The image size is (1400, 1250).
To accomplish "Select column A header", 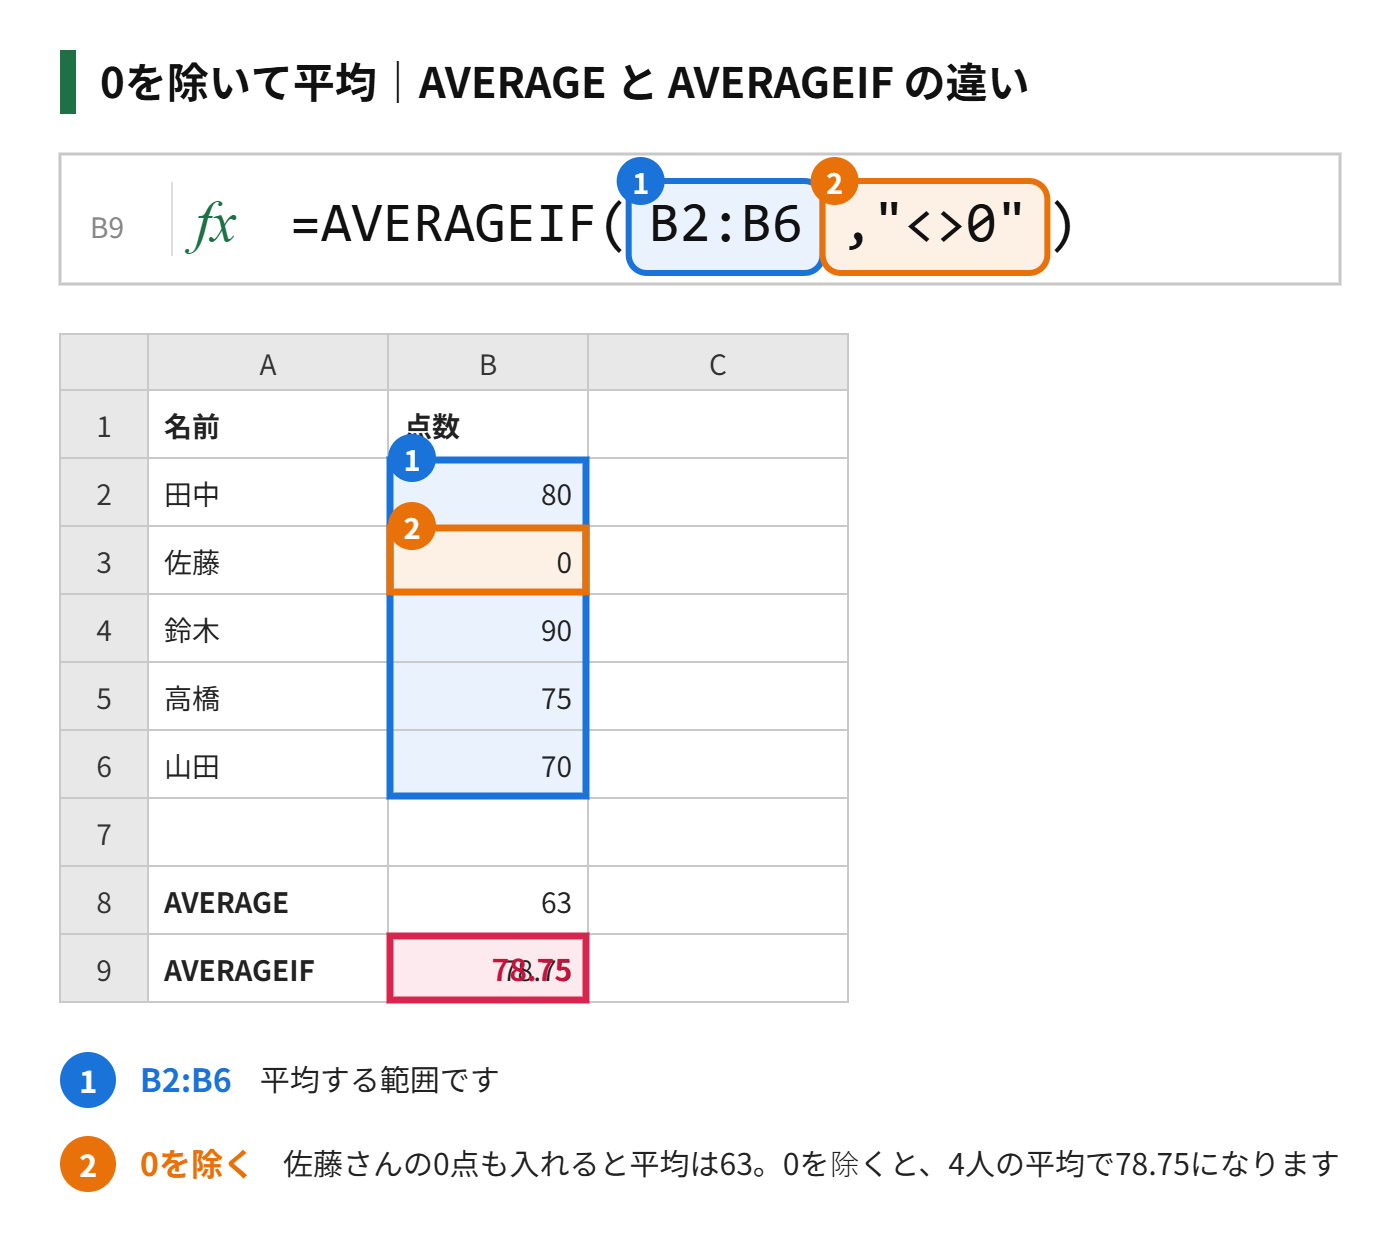I will (x=268, y=363).
